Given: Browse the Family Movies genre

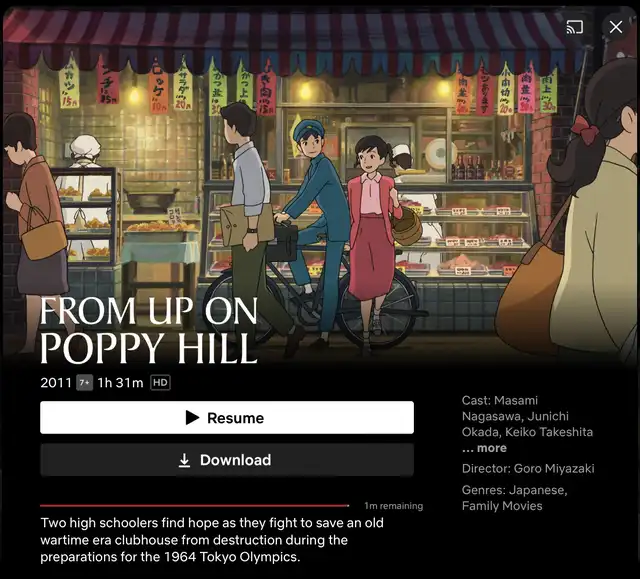Looking at the screenshot, I should click(x=502, y=506).
